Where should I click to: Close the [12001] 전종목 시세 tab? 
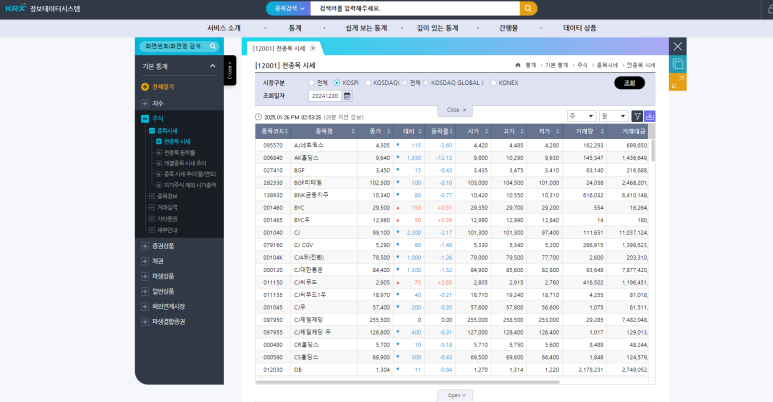(313, 48)
